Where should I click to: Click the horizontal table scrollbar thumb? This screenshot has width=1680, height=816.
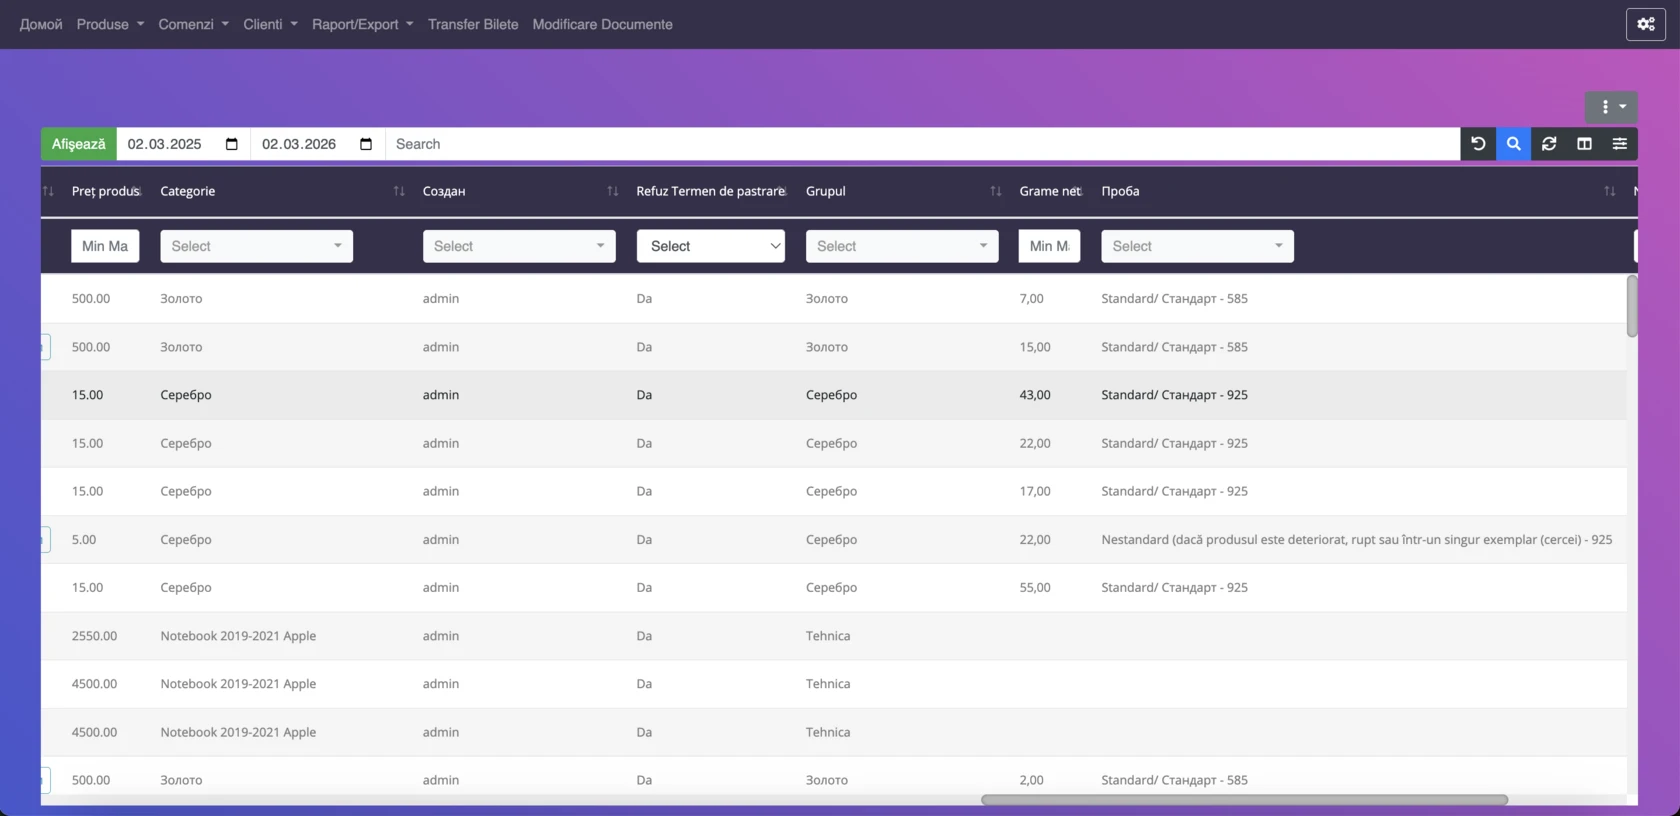click(1244, 799)
